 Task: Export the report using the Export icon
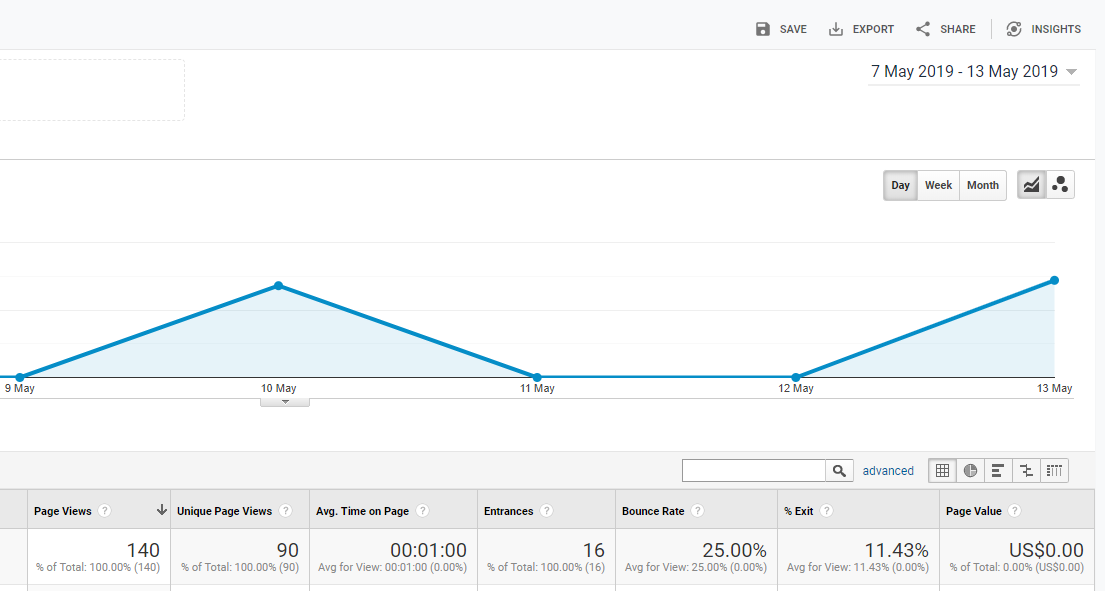point(836,29)
